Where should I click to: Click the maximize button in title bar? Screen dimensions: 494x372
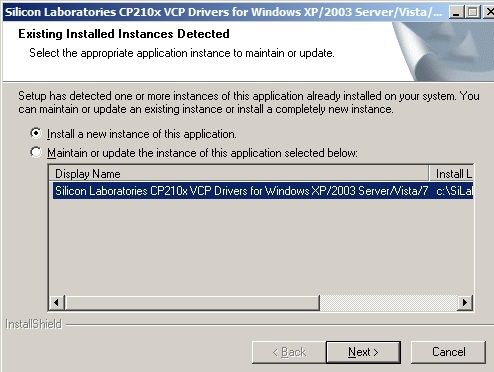(x=472, y=12)
